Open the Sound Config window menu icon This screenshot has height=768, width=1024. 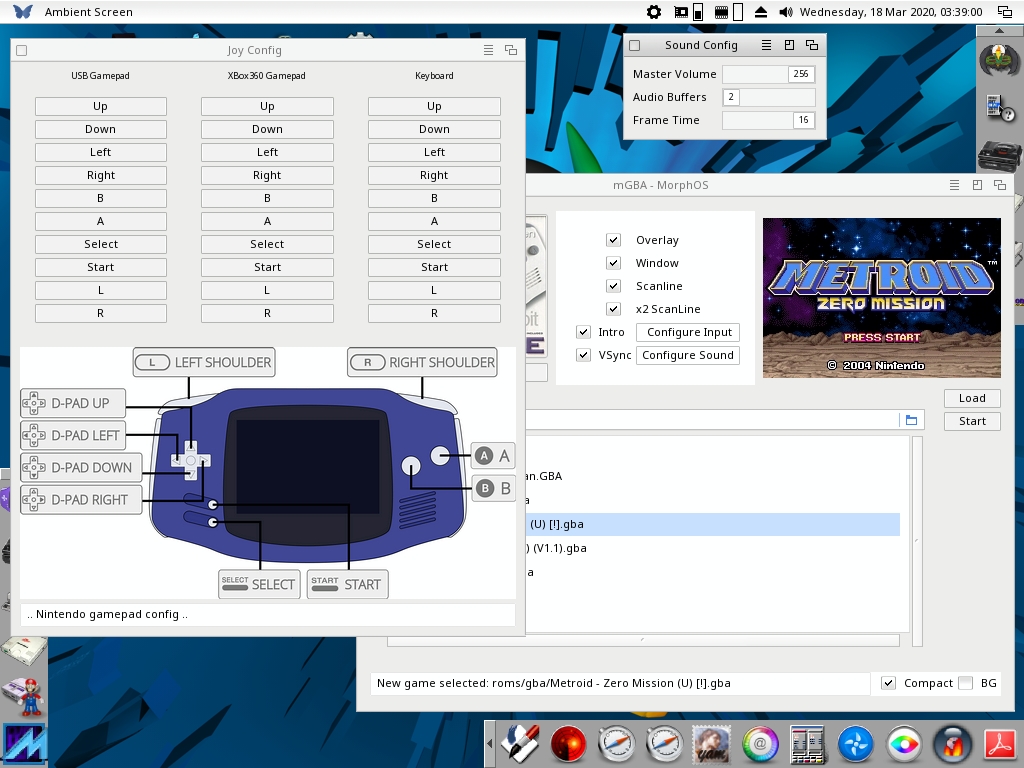(x=766, y=45)
